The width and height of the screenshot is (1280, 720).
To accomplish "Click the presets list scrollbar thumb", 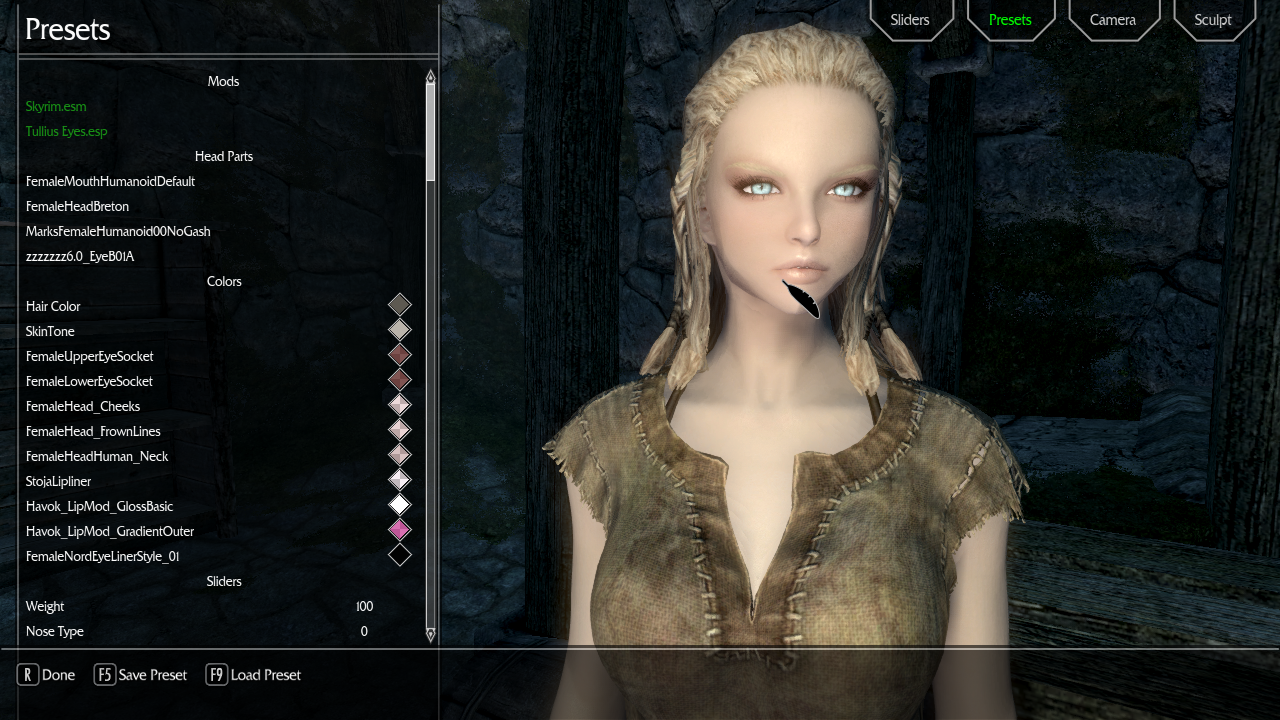I will point(431,132).
